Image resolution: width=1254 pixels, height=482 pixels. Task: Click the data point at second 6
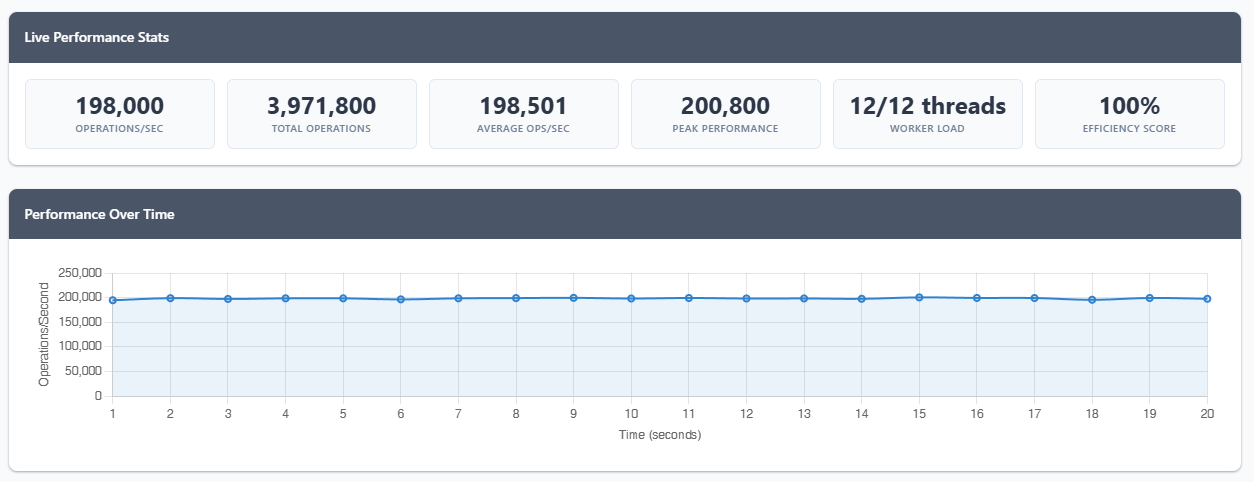(x=401, y=299)
